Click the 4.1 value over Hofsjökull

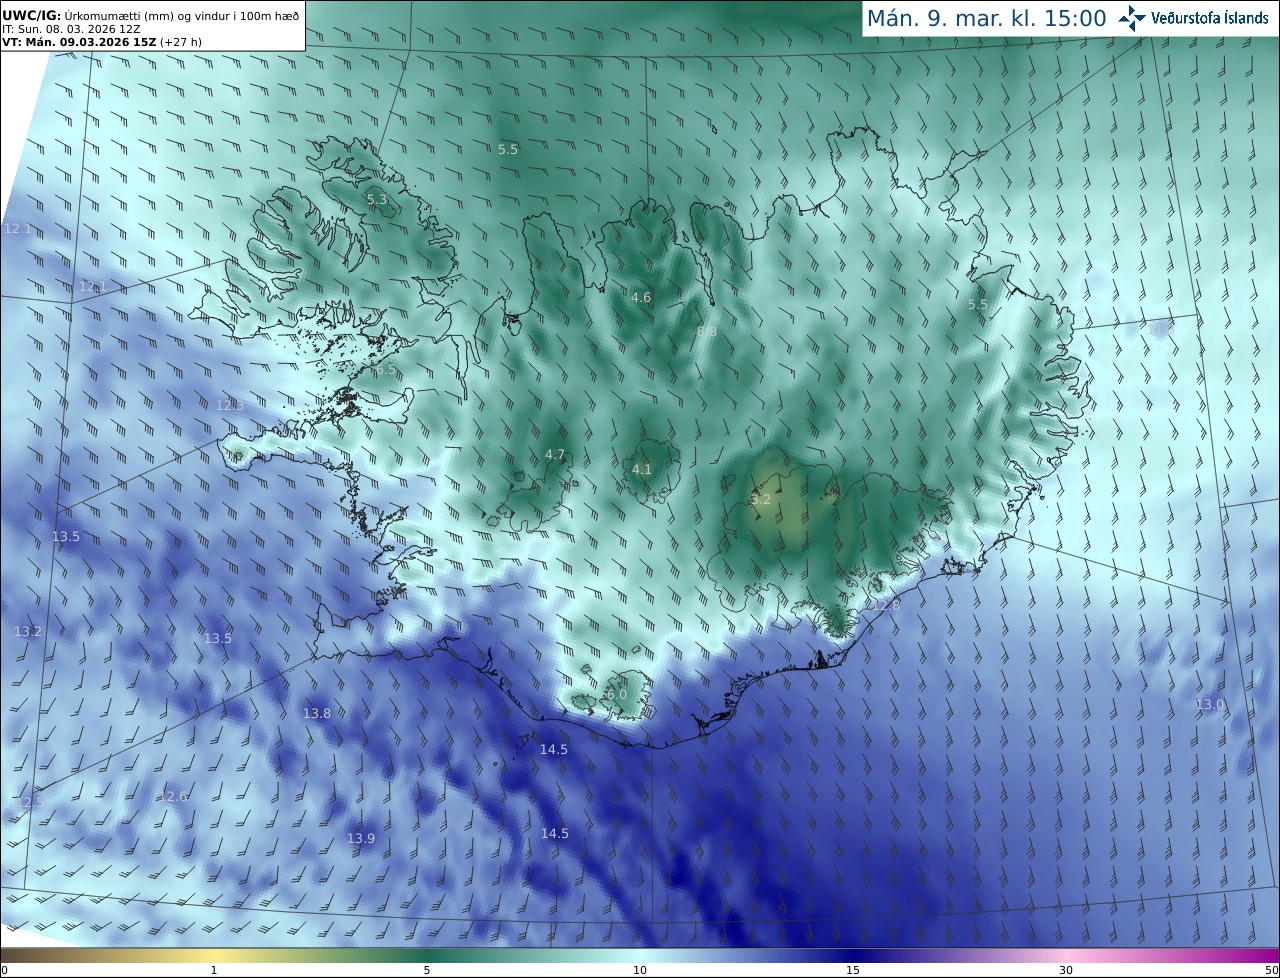pos(642,469)
